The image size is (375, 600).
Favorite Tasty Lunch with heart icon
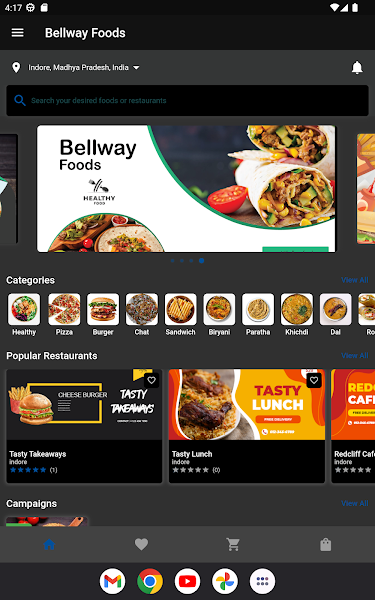[314, 380]
